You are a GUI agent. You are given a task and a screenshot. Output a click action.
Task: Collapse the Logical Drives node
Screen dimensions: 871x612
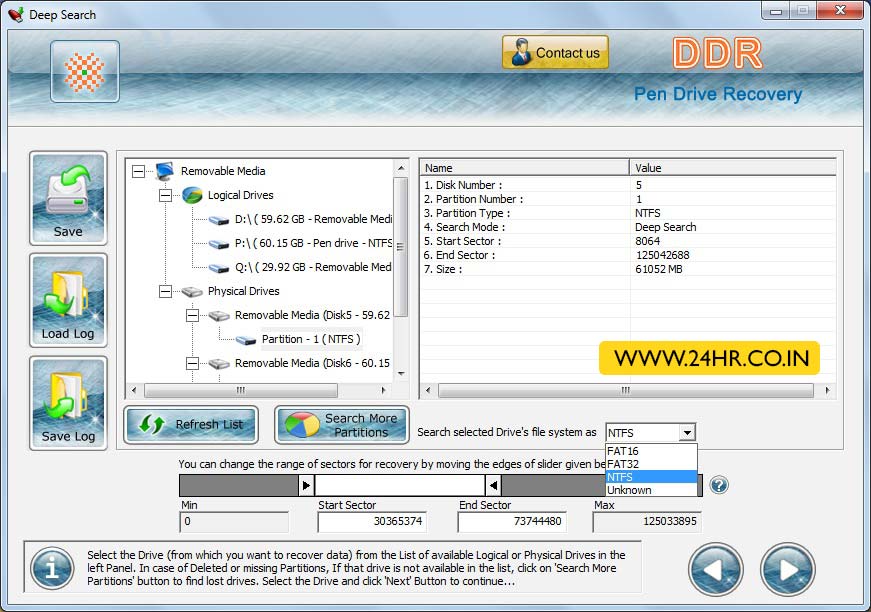[x=165, y=195]
